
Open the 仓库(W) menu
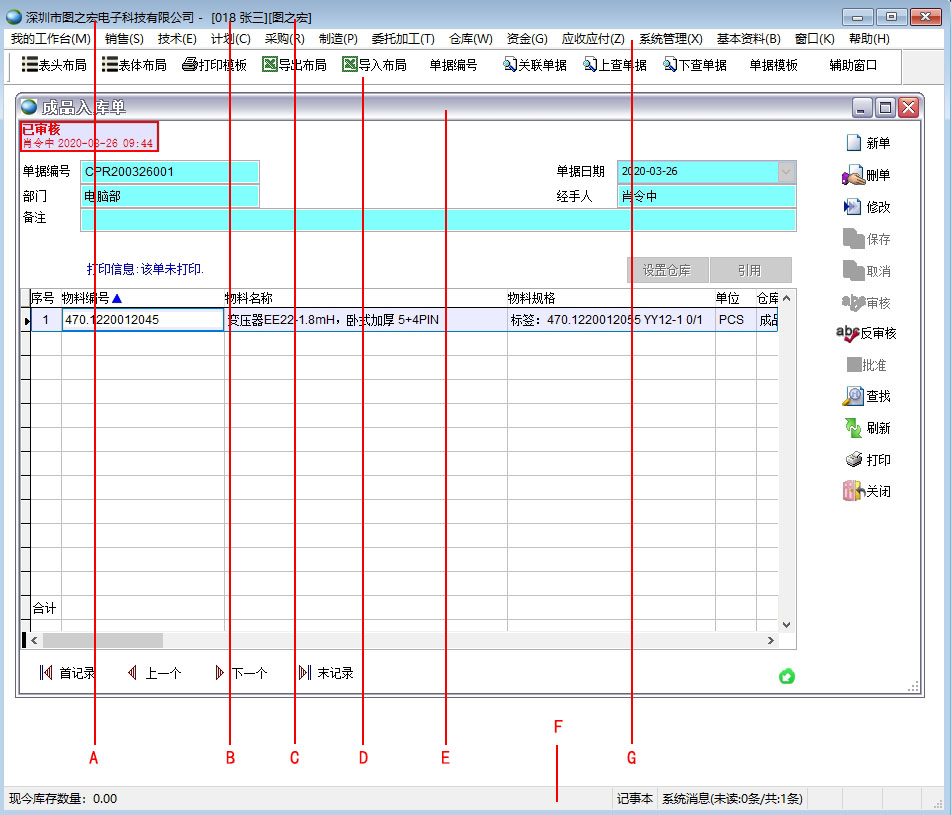click(x=470, y=39)
